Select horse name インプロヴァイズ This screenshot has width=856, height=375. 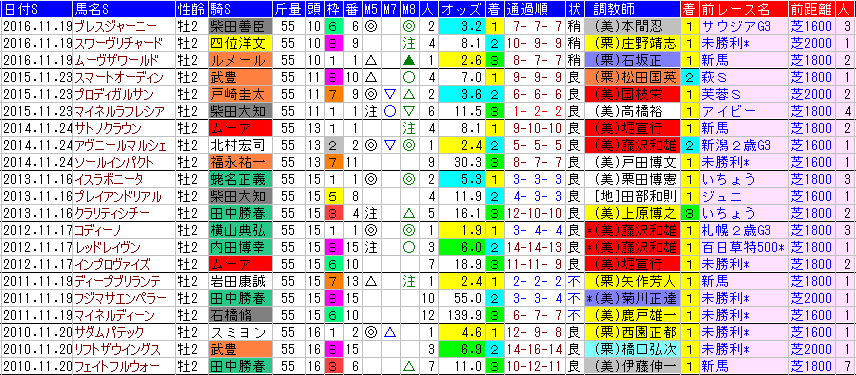[x=111, y=265]
